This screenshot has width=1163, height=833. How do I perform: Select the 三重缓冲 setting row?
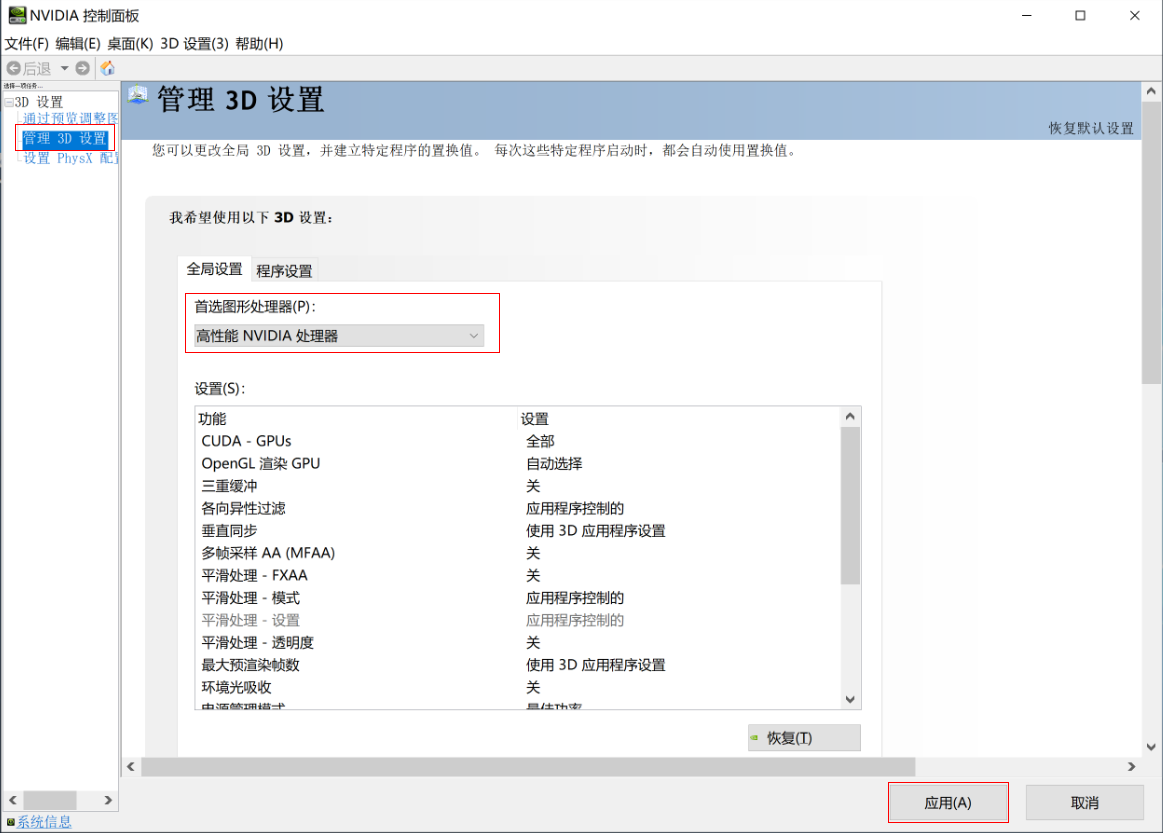(x=518, y=486)
